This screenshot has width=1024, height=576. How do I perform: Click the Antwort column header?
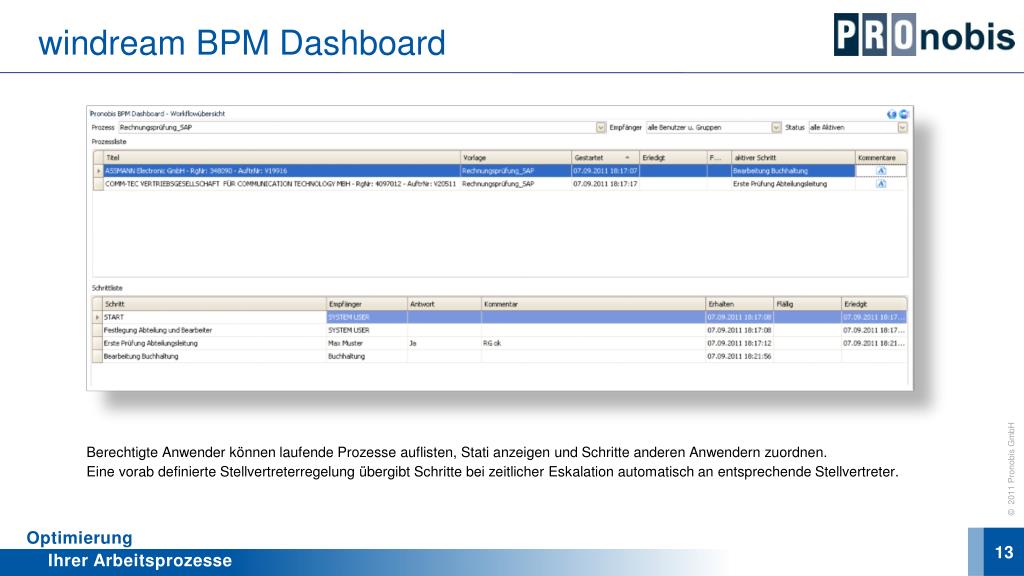tap(444, 304)
